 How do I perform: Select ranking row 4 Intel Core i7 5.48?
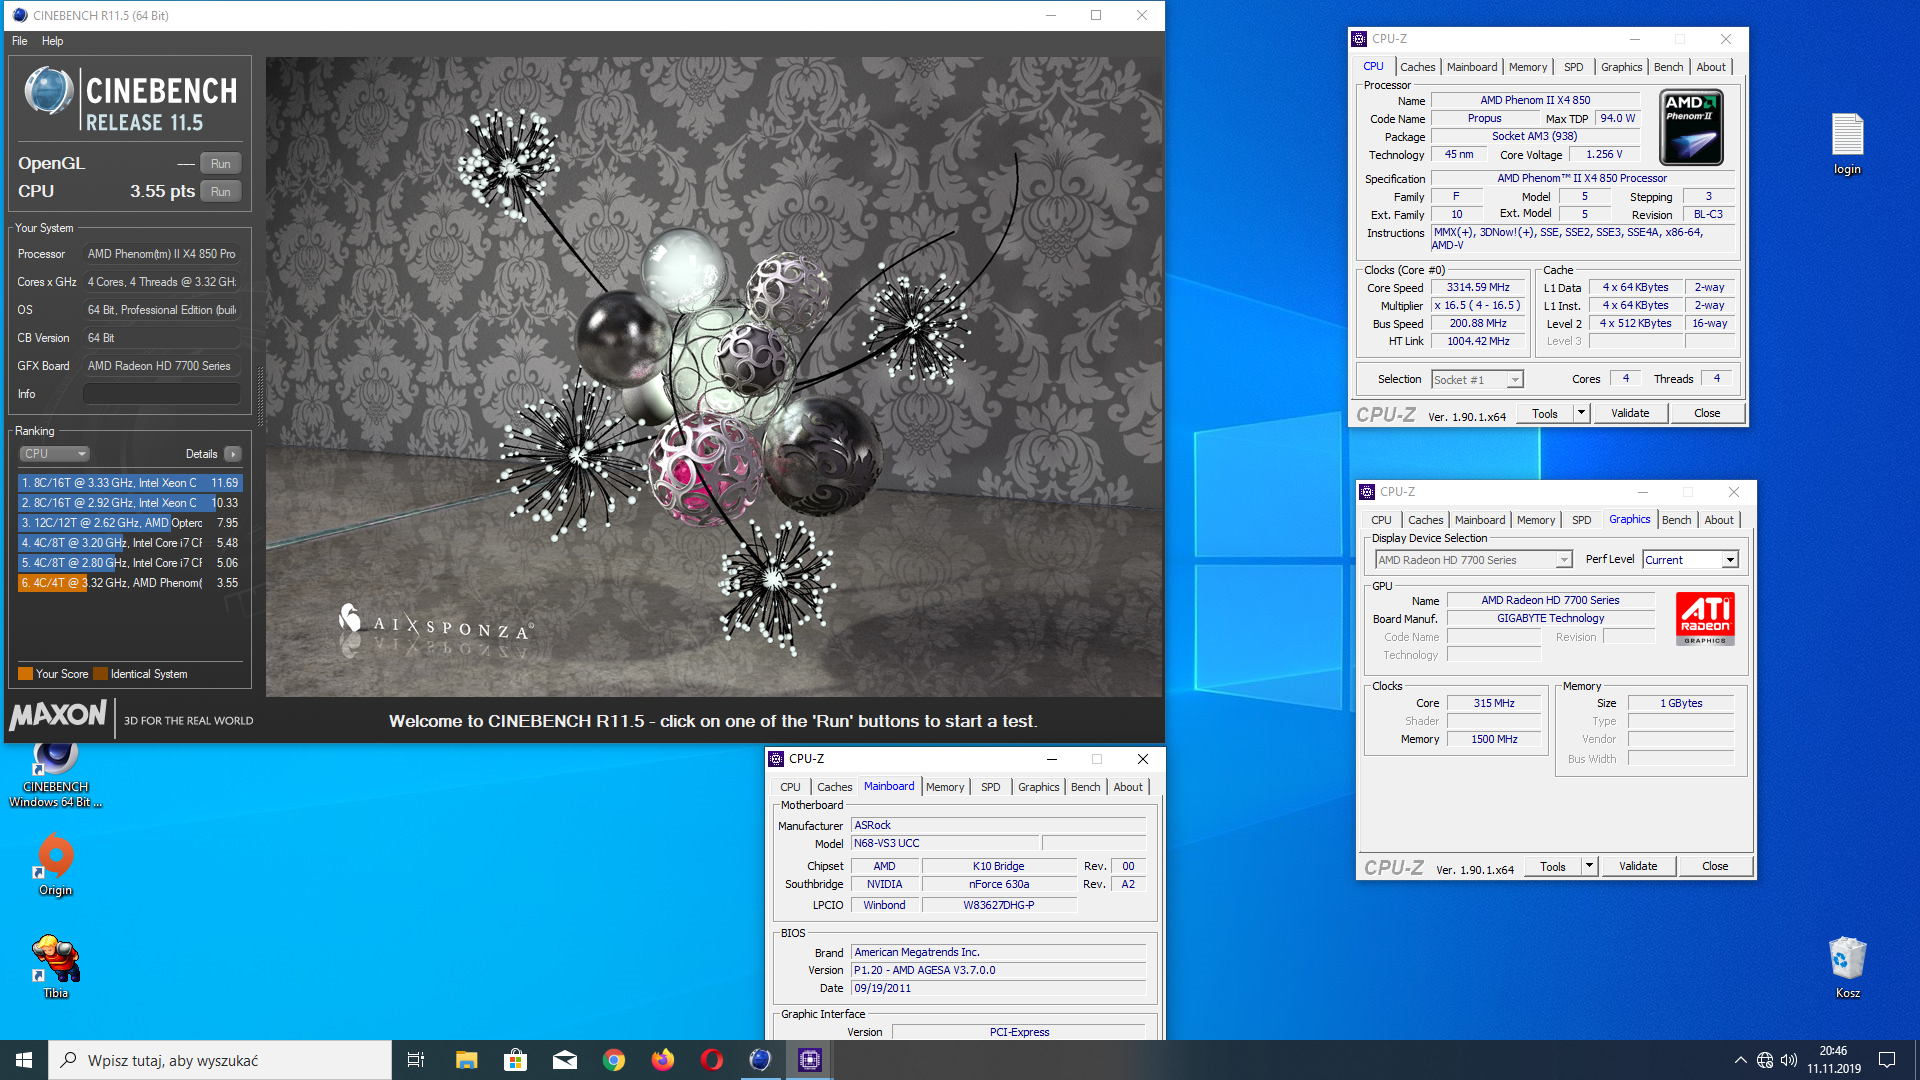(x=130, y=543)
